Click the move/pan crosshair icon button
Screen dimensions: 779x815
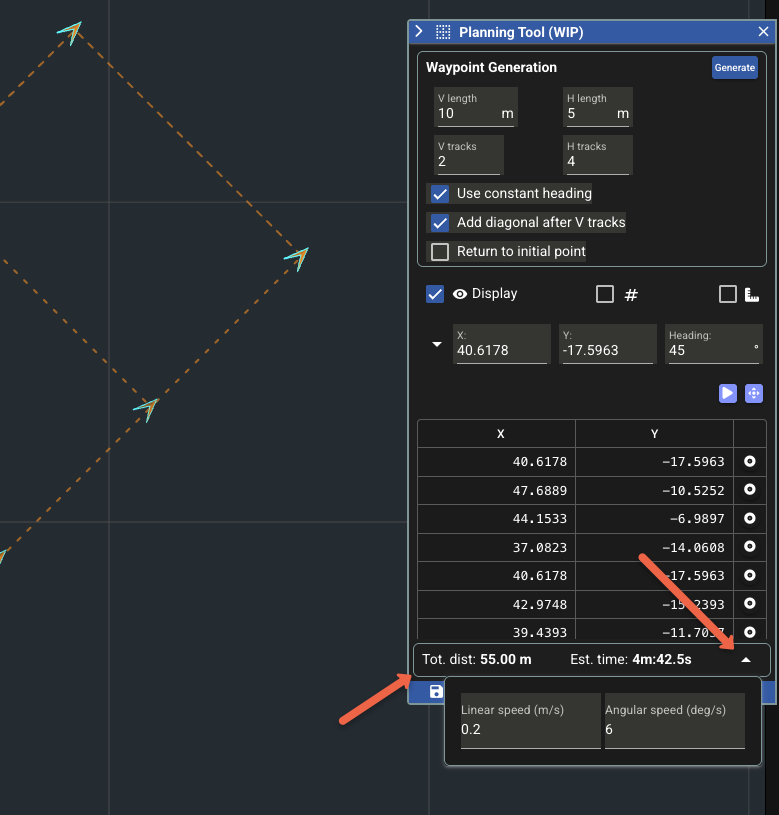pos(754,394)
